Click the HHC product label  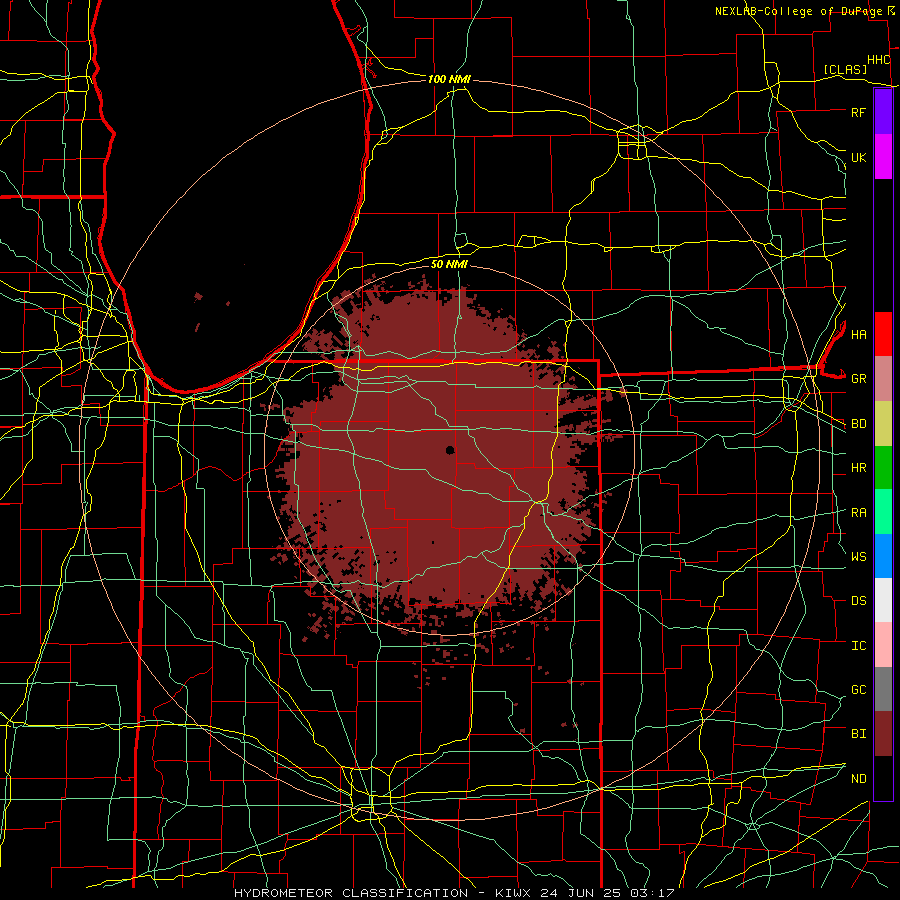coord(878,60)
